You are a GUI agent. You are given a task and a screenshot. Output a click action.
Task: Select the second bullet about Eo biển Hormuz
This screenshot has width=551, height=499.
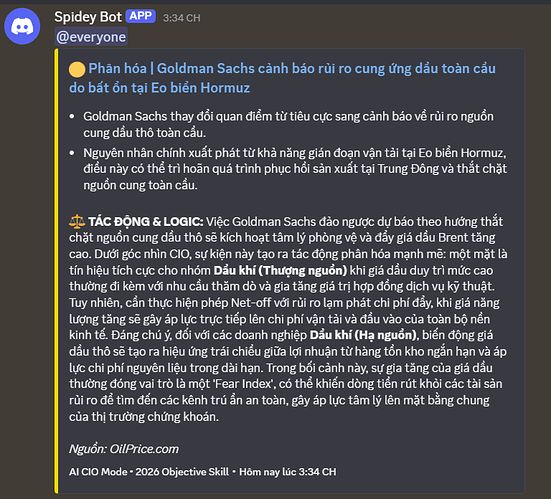pyautogui.click(x=295, y=169)
